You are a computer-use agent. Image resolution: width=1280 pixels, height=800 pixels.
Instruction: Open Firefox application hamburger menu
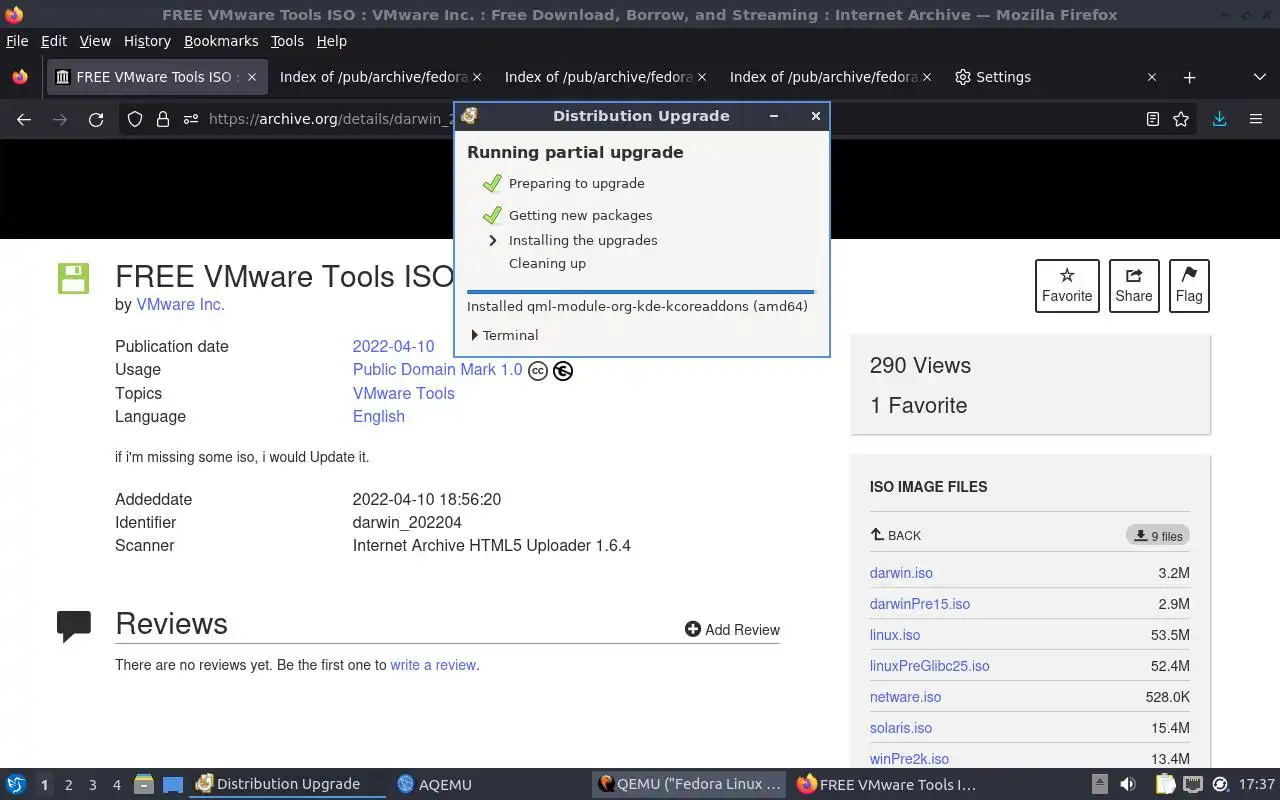pos(1256,119)
